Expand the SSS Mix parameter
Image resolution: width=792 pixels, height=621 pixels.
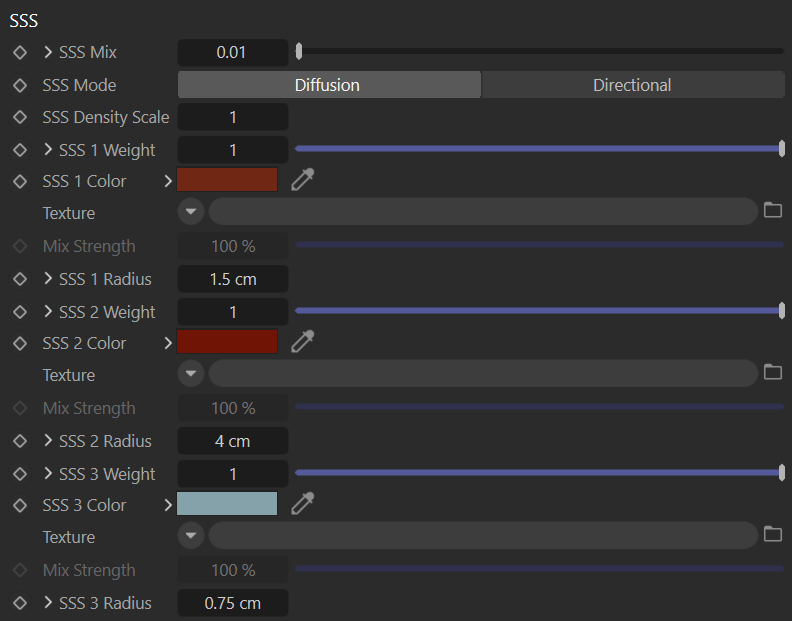click(x=48, y=52)
